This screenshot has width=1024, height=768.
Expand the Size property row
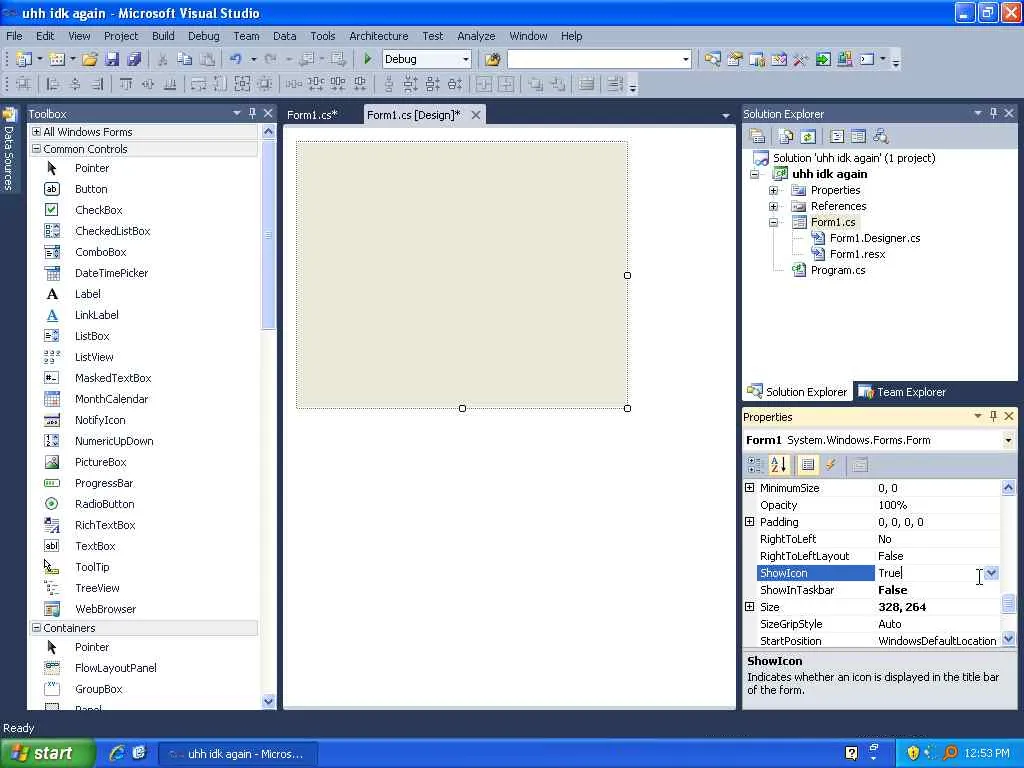(x=750, y=607)
